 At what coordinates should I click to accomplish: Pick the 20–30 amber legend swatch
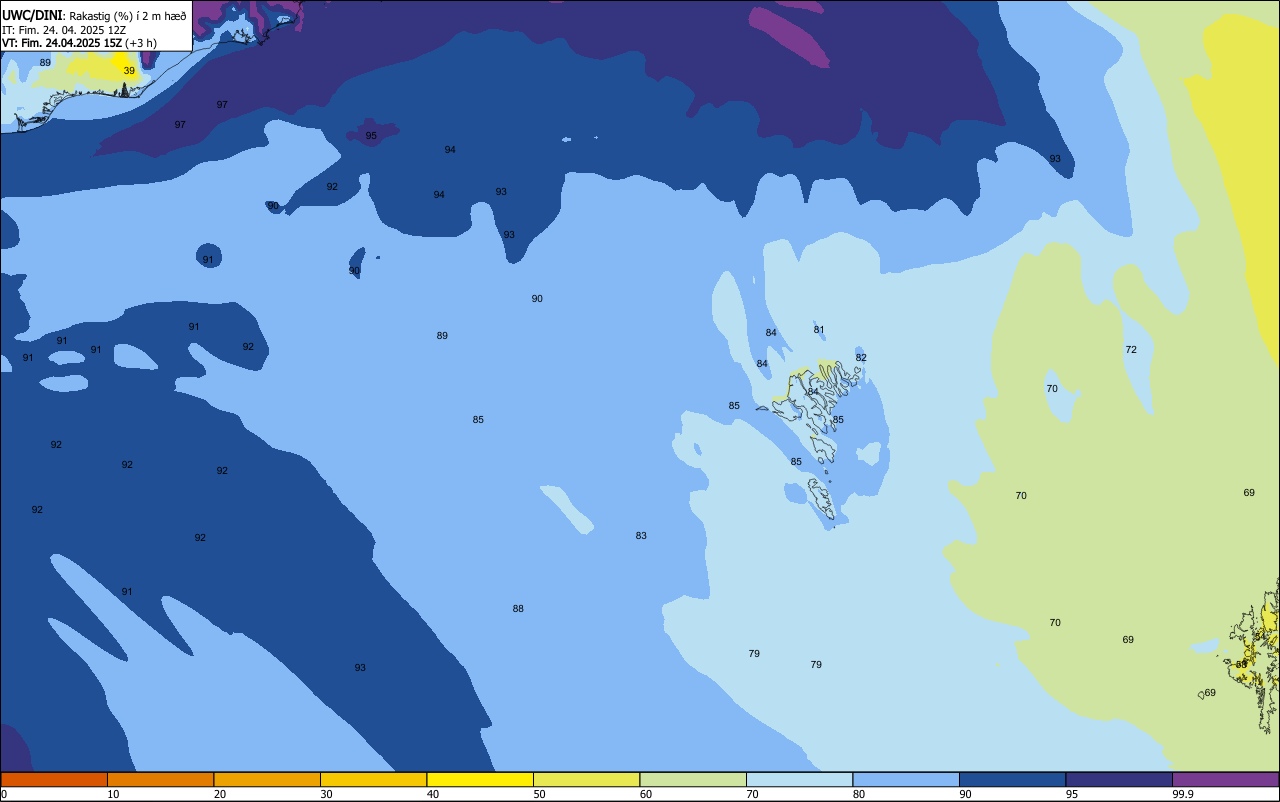267,779
